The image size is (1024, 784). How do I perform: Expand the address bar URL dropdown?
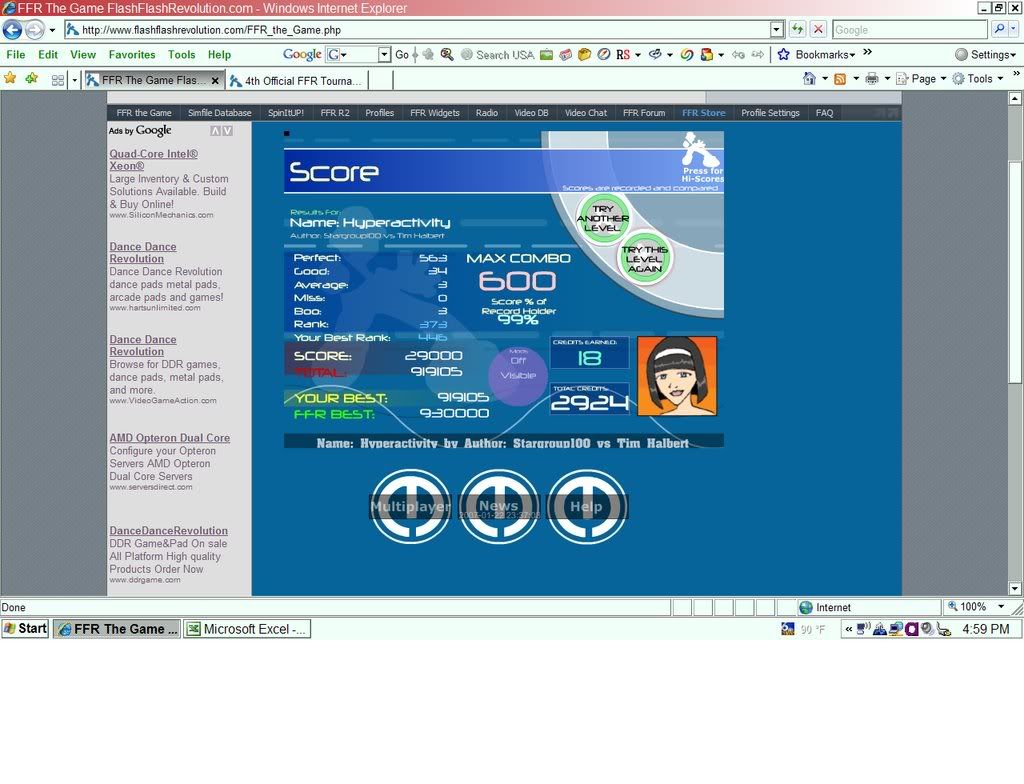click(x=776, y=30)
